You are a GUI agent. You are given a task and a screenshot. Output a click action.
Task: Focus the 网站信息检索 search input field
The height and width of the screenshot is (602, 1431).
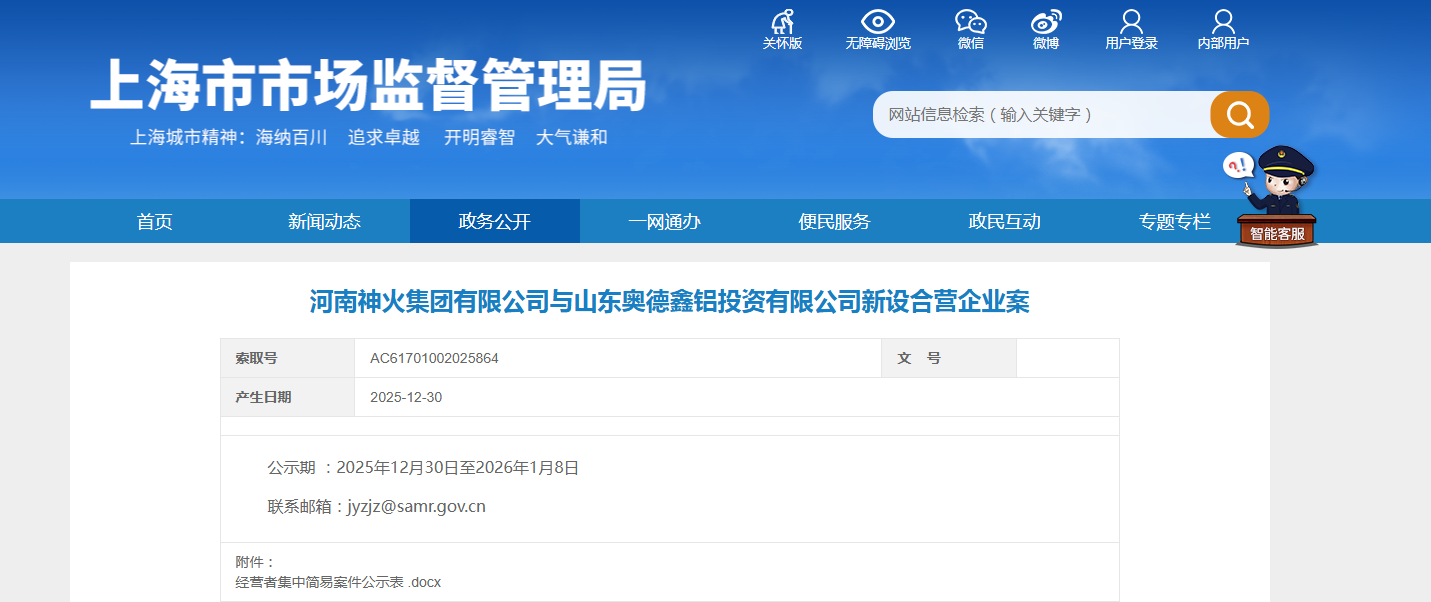(x=1040, y=115)
